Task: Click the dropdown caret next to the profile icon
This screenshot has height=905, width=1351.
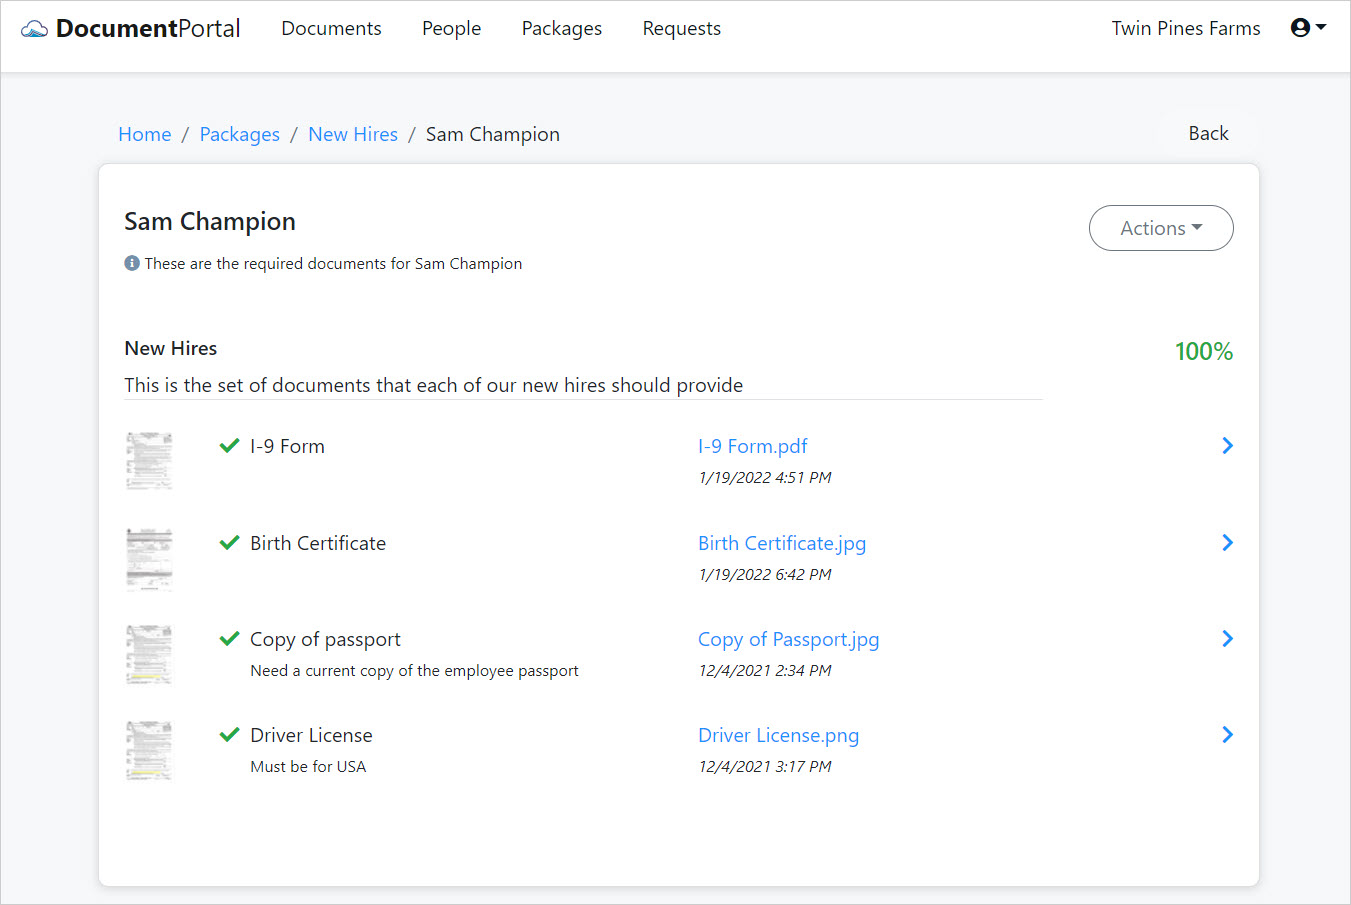Action: tap(1322, 29)
